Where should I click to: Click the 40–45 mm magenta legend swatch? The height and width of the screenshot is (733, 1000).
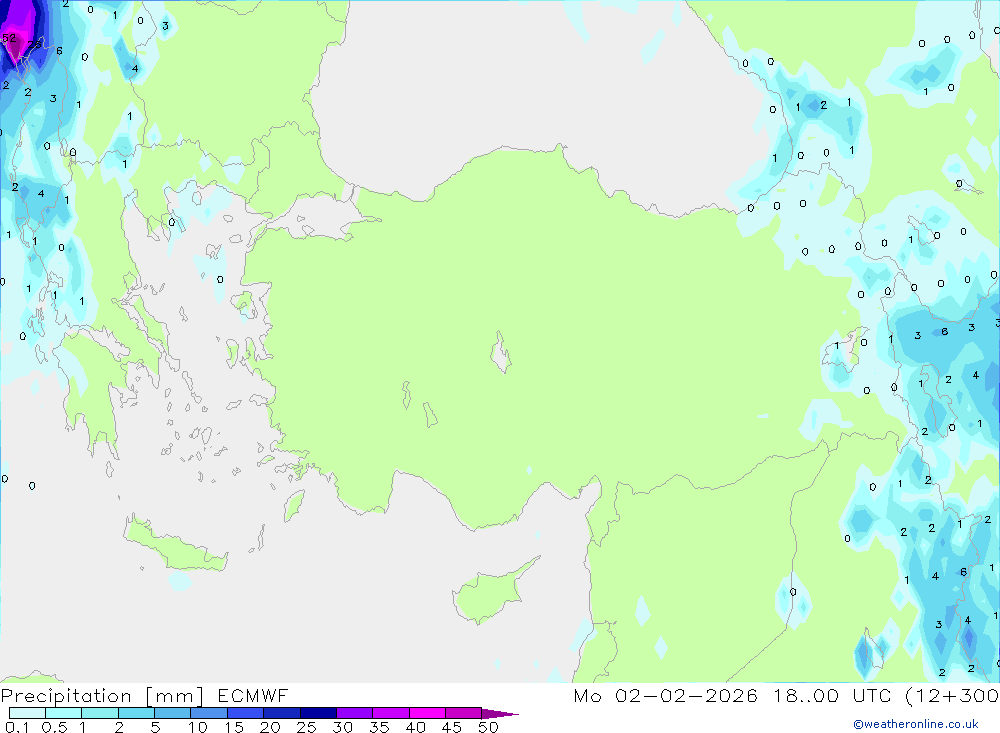(427, 713)
